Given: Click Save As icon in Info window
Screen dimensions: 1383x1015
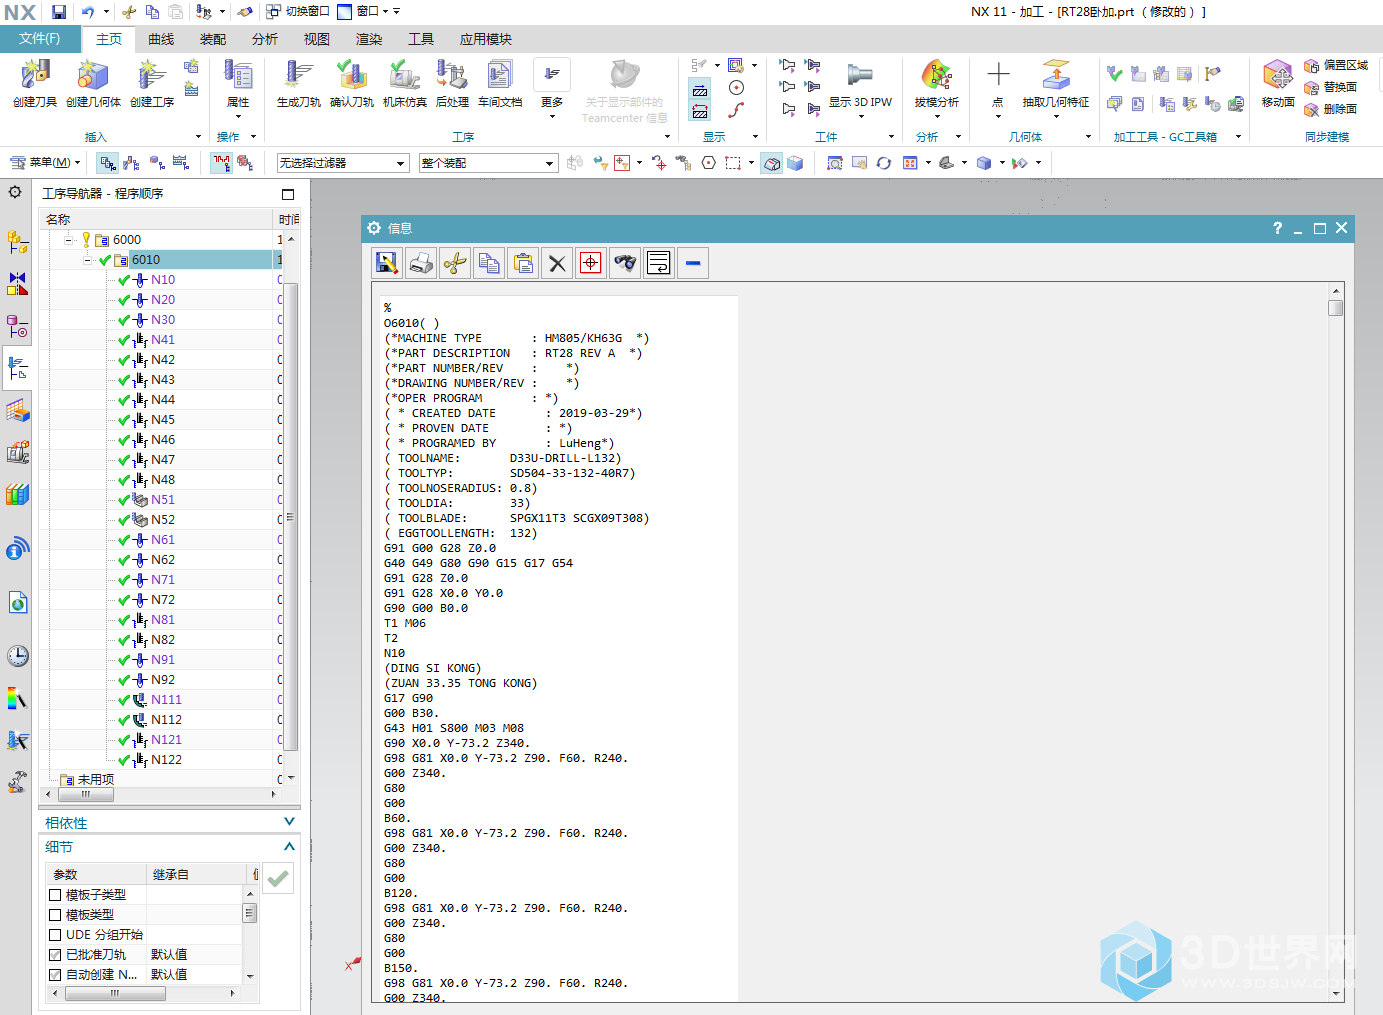Looking at the screenshot, I should tap(387, 263).
